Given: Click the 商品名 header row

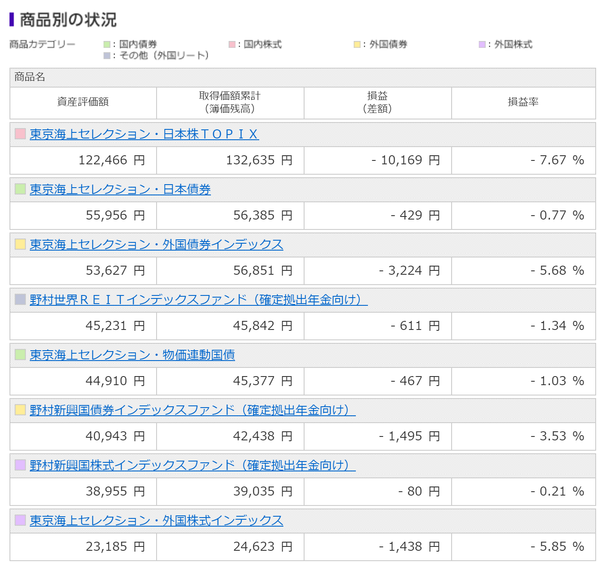Looking at the screenshot, I should coord(302,77).
